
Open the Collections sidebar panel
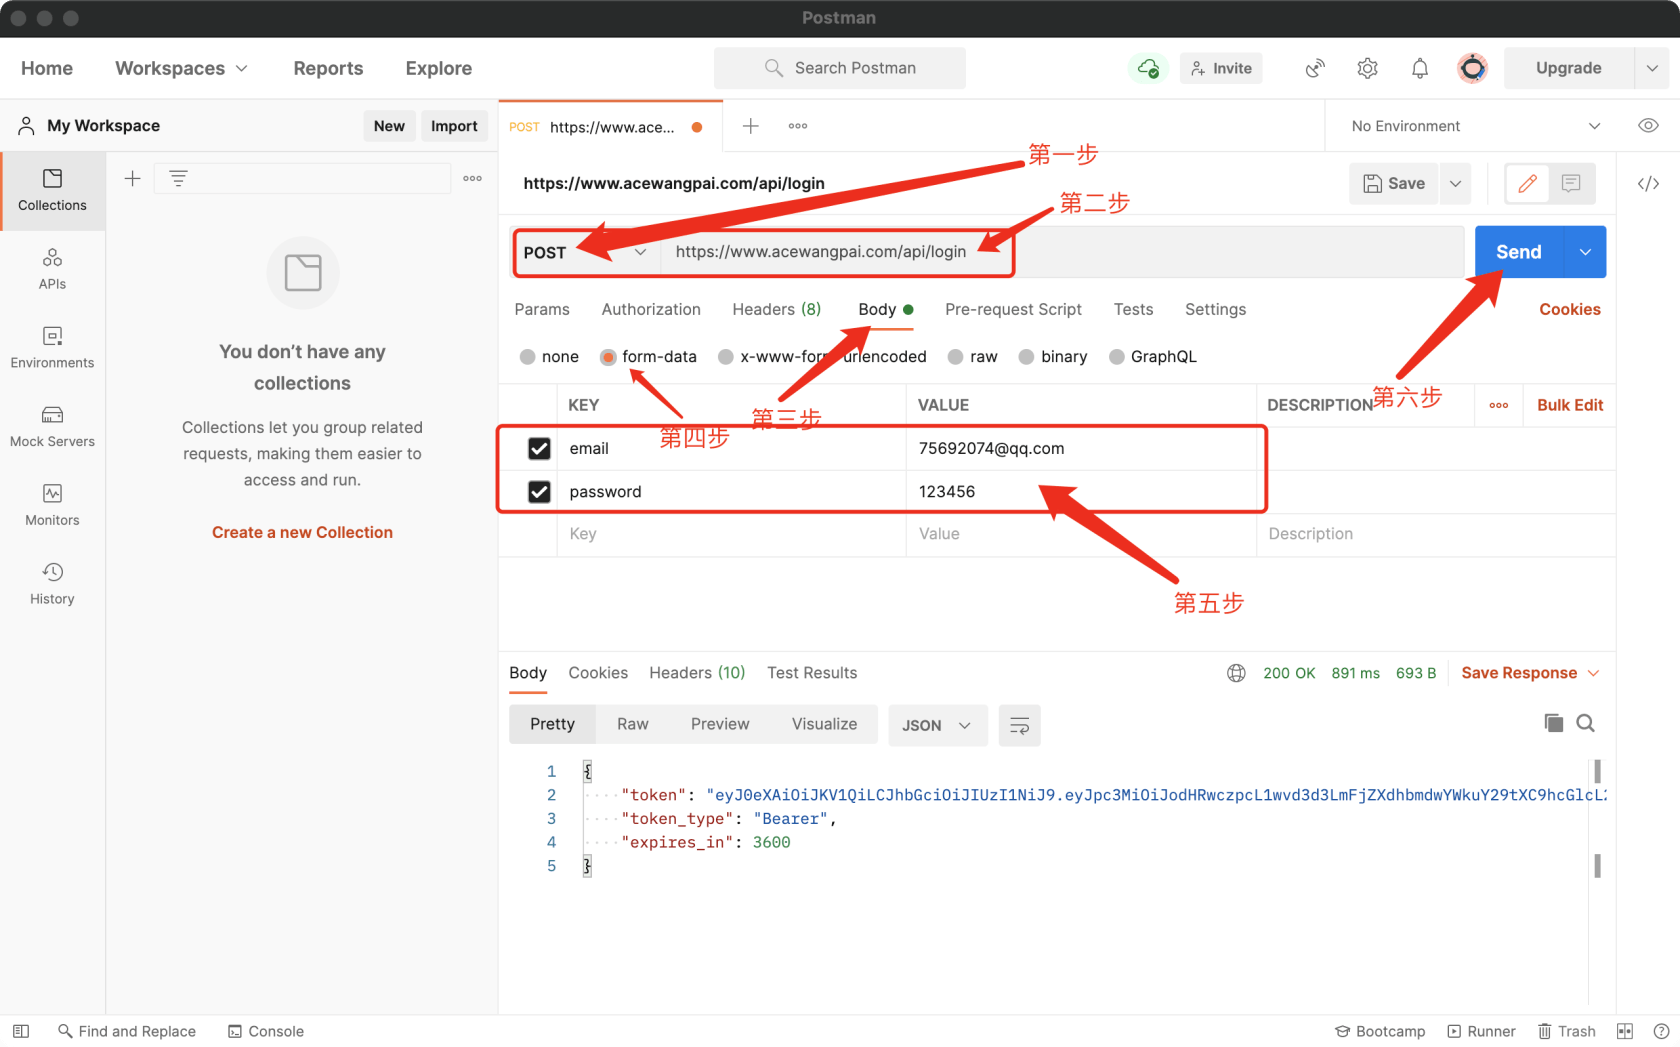tap(52, 190)
